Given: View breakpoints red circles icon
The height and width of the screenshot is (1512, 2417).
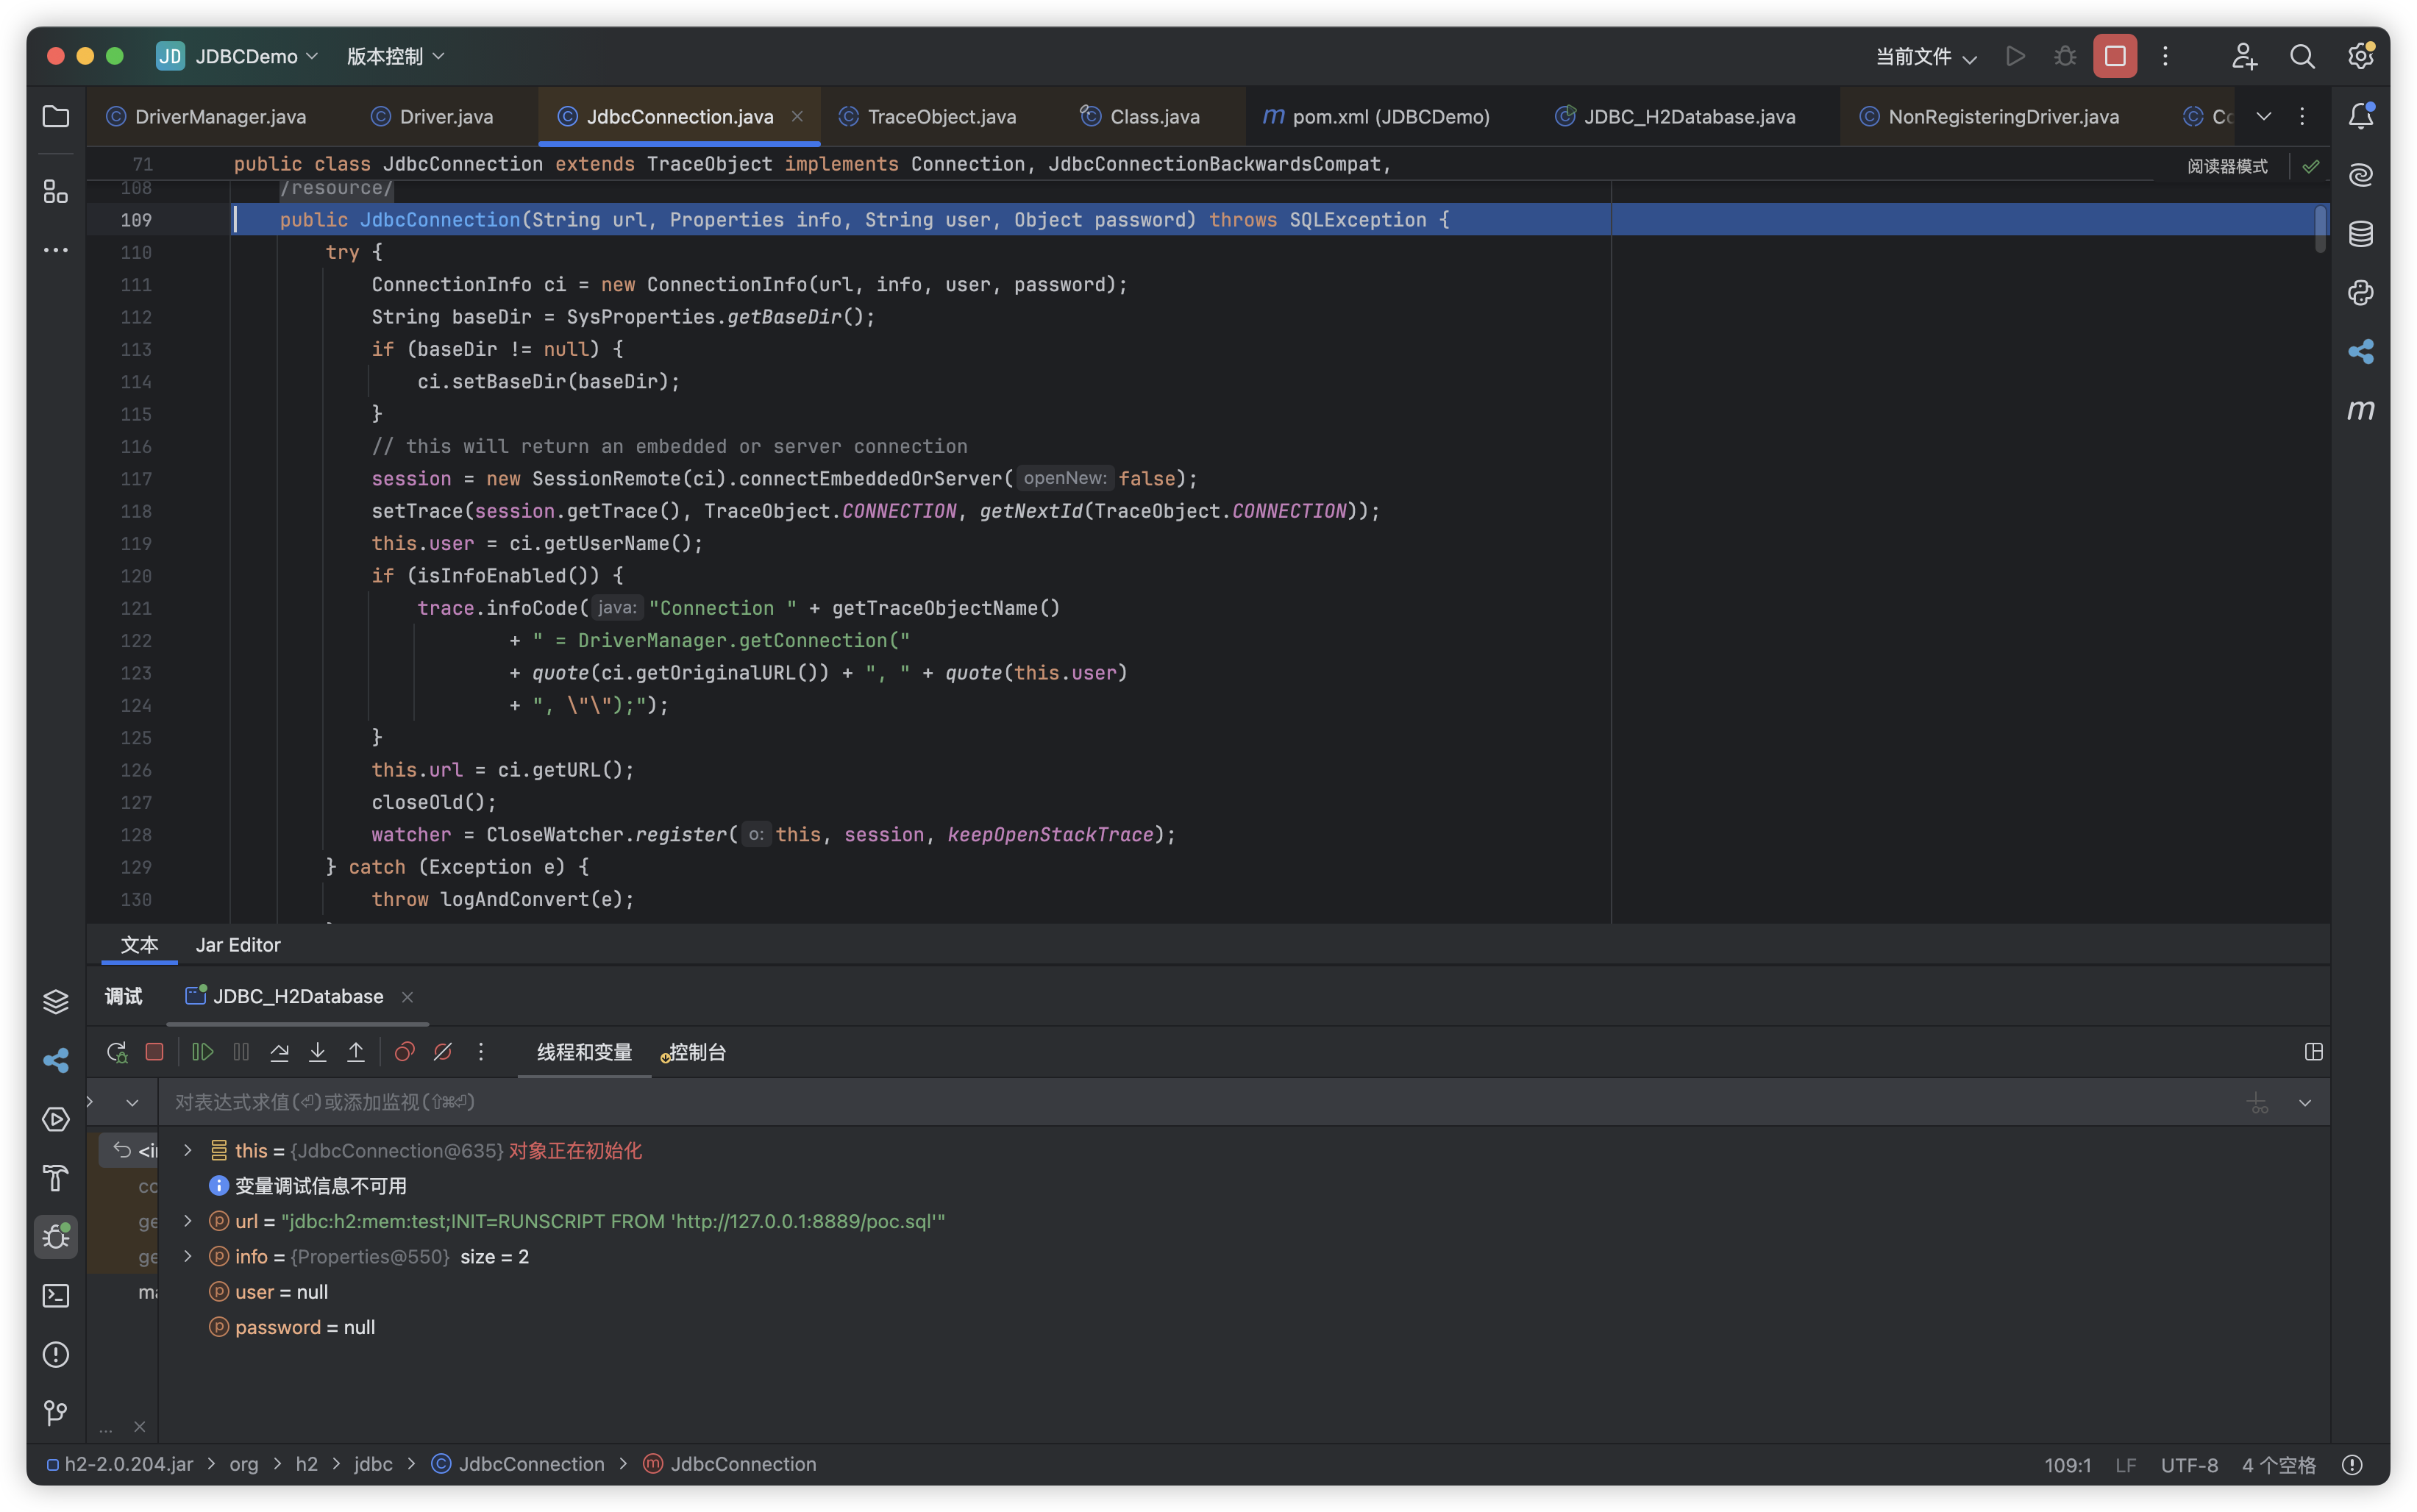Looking at the screenshot, I should (x=404, y=1052).
